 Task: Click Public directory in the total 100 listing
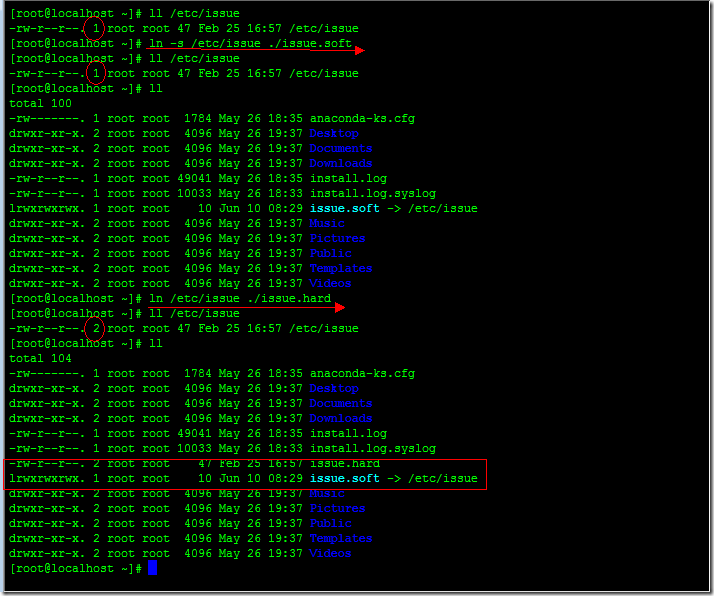[330, 254]
